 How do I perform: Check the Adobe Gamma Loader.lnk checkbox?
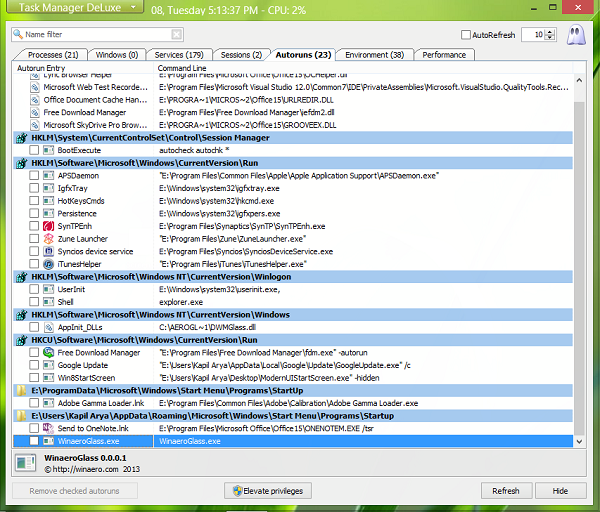pyautogui.click(x=34, y=403)
